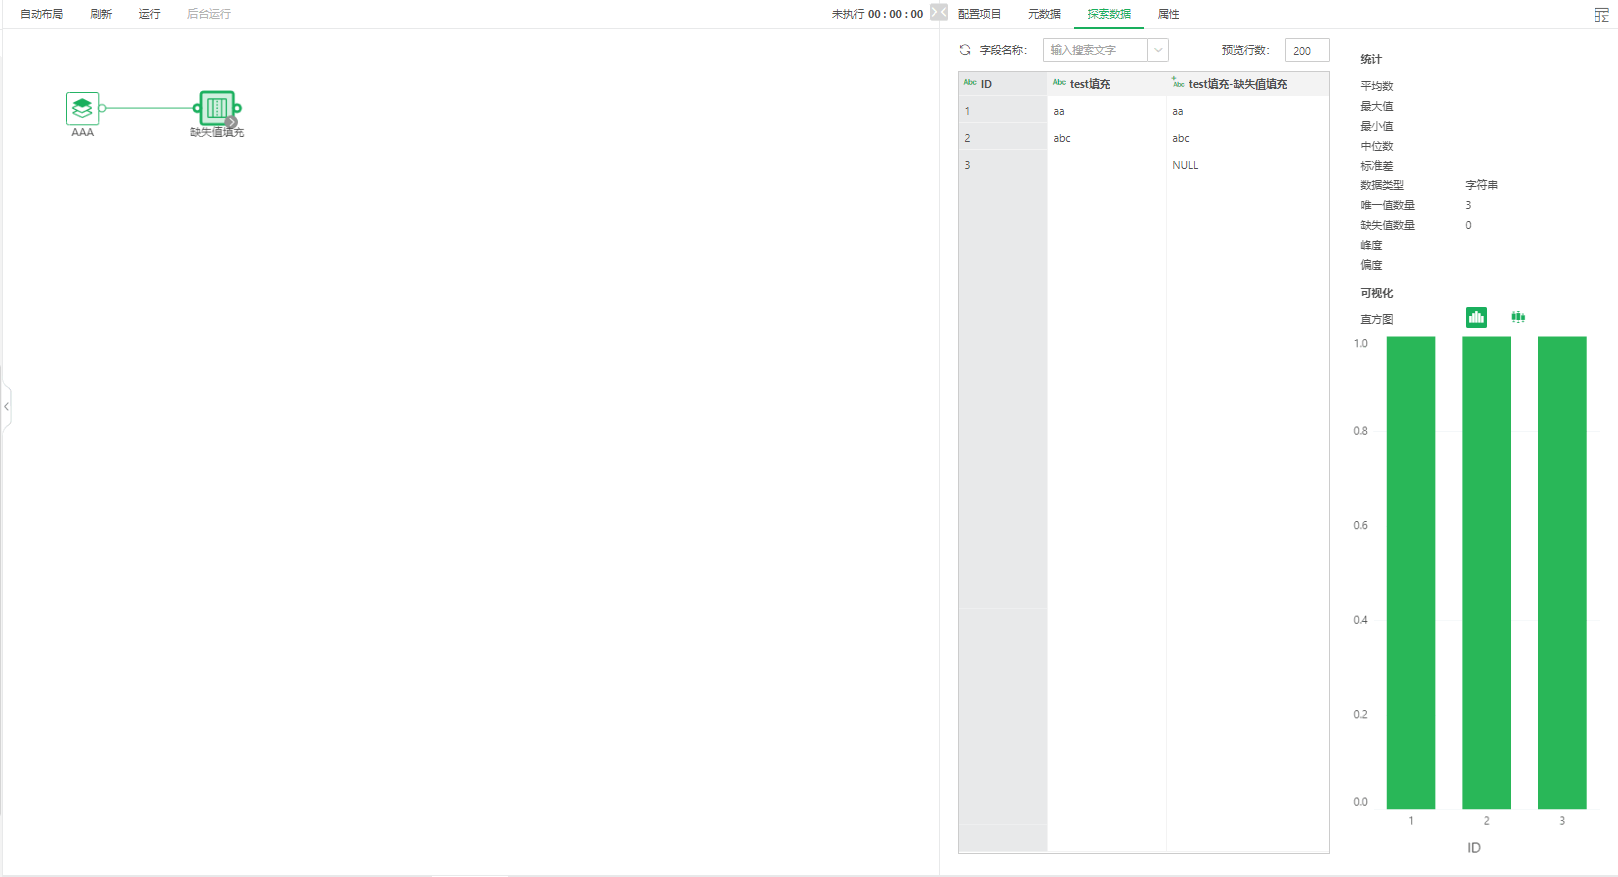
Task: Select the test填充-缺失值填充 column header
Action: pos(1237,84)
